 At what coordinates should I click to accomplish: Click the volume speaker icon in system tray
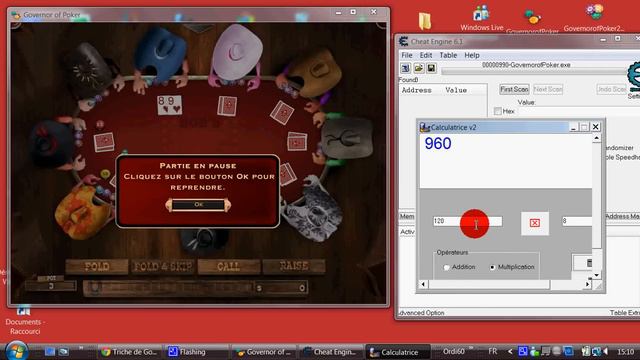click(x=606, y=351)
